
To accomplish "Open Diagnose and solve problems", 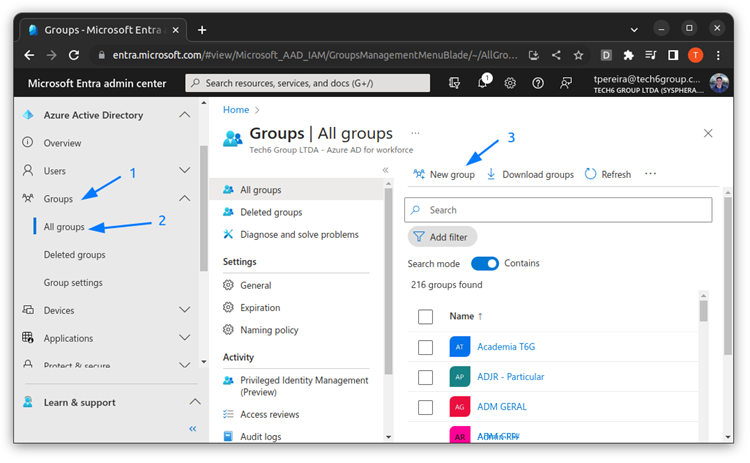I will (298, 234).
